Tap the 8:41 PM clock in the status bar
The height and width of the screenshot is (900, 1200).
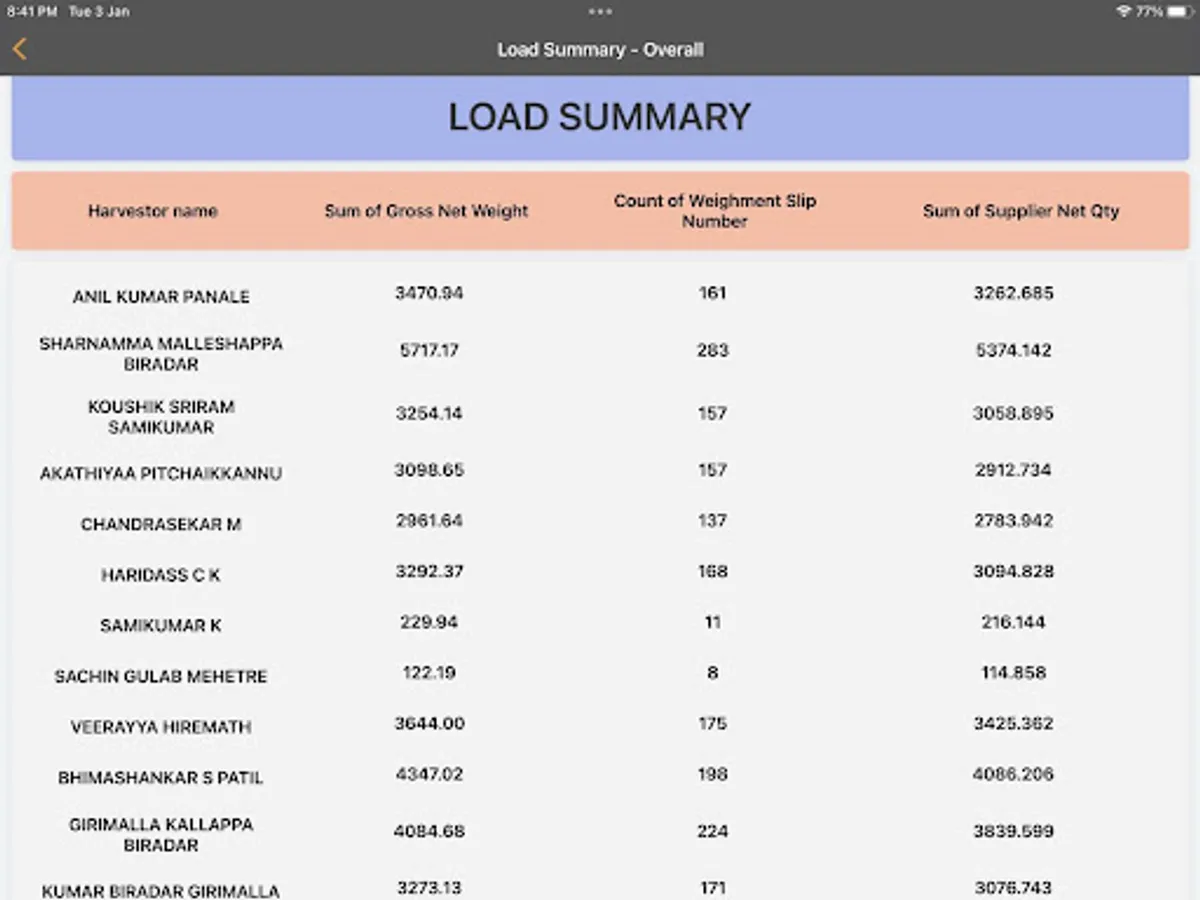click(32, 11)
